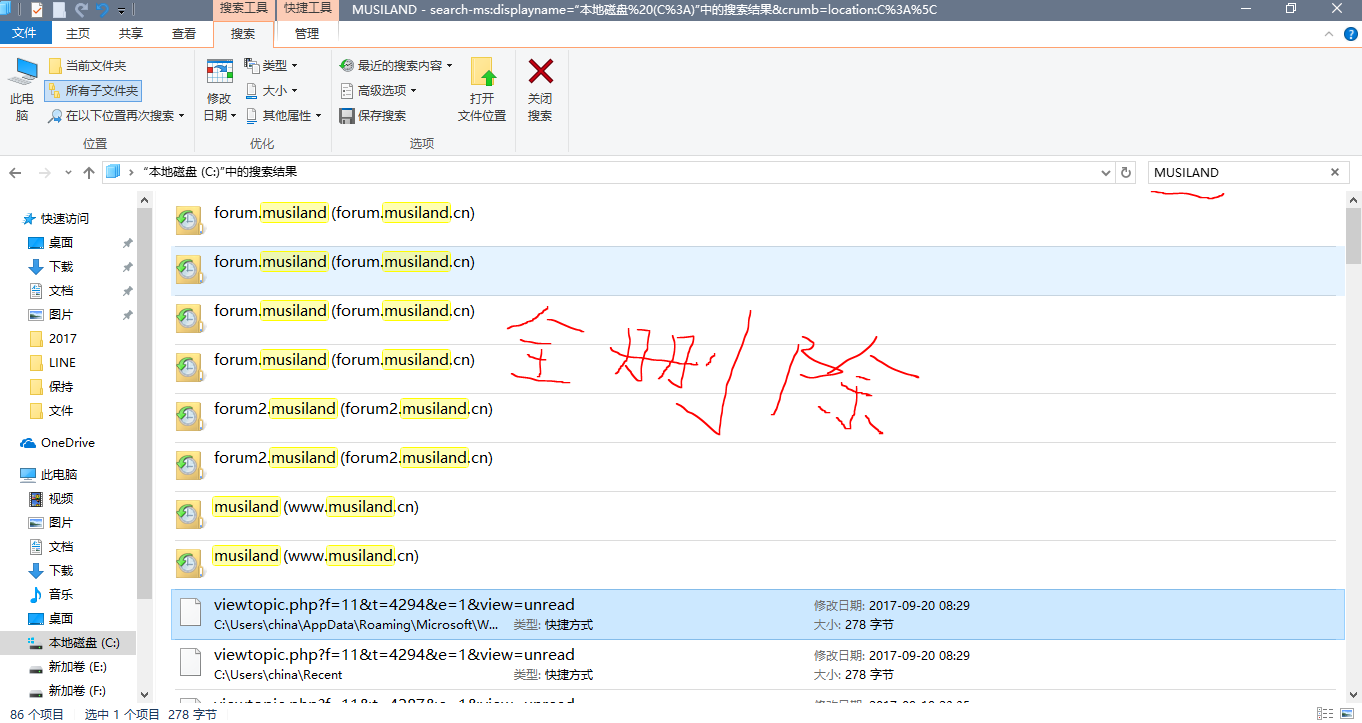Expand the Type filter dropdown
Screen dimensions: 1362x723
pos(272,66)
